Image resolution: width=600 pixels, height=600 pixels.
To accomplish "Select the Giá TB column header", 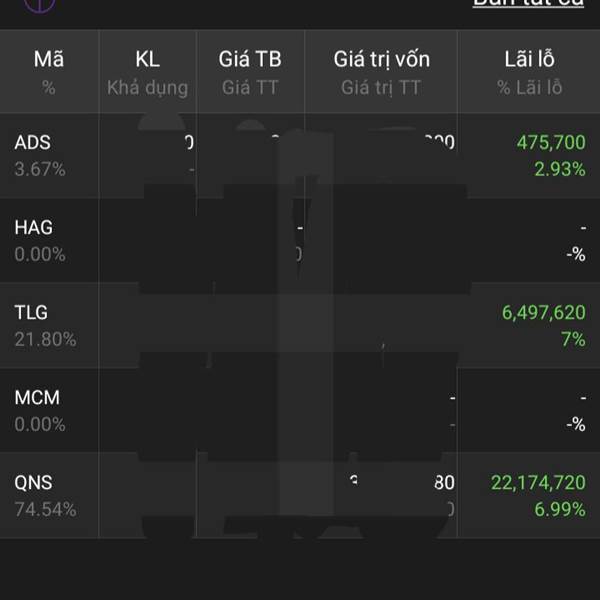I will (x=250, y=72).
